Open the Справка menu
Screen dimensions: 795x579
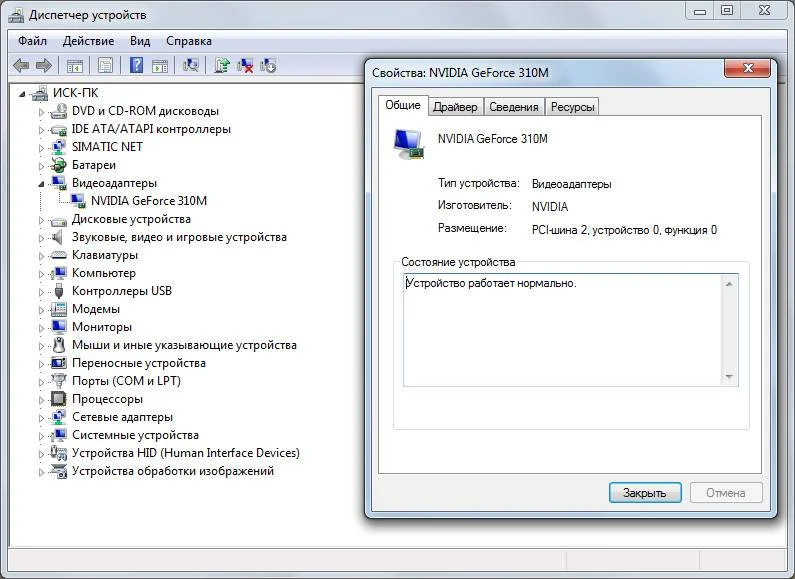[x=189, y=41]
